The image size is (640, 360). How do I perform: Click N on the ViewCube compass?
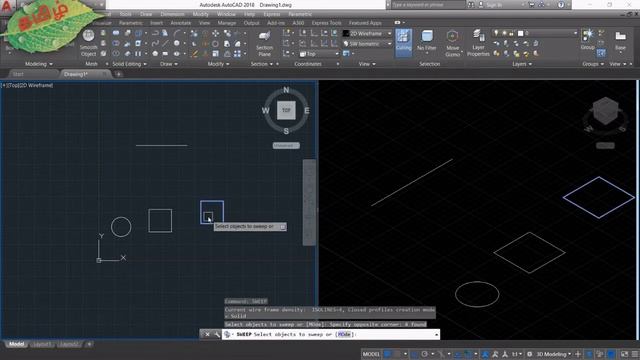pyautogui.click(x=286, y=90)
